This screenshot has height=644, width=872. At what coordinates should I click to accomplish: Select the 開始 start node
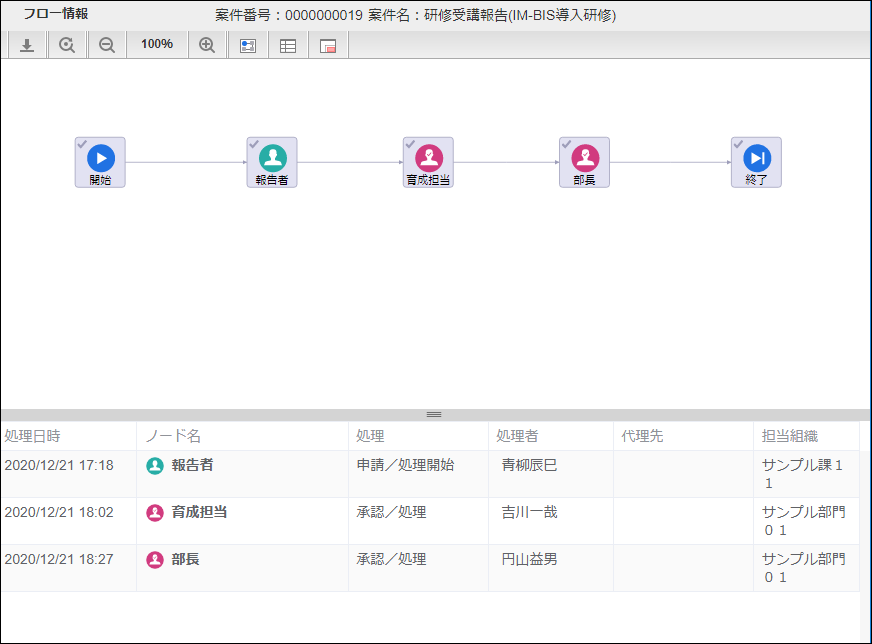tap(100, 162)
